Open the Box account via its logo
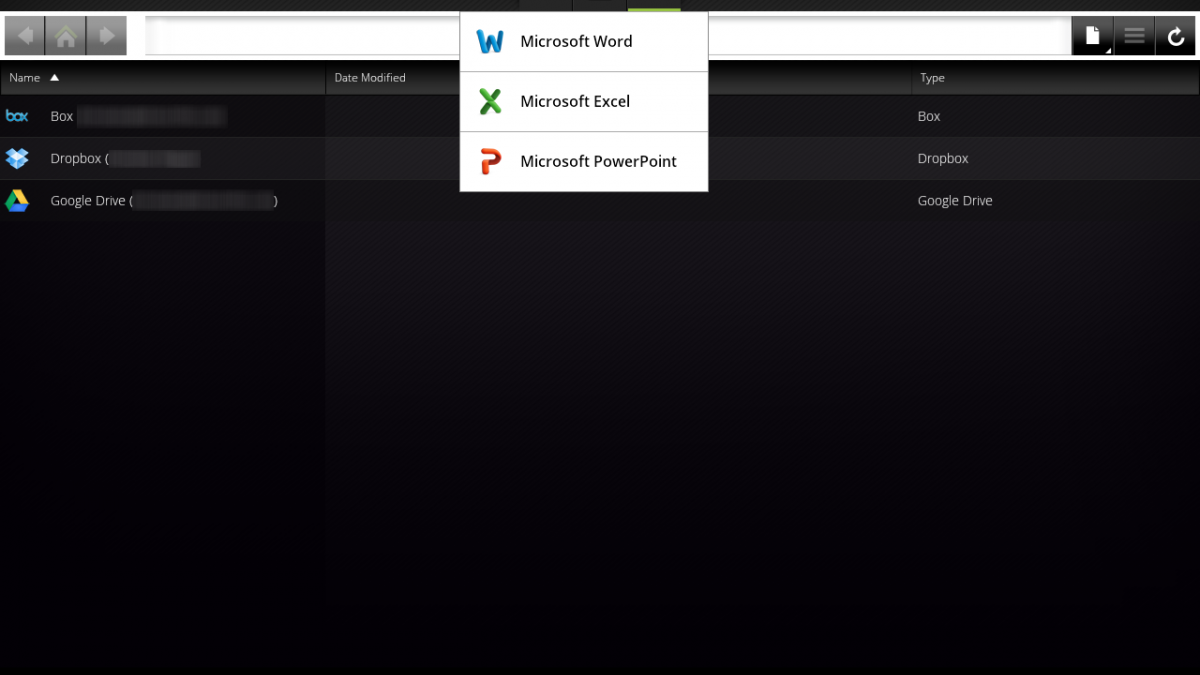This screenshot has height=675, width=1200. point(17,116)
